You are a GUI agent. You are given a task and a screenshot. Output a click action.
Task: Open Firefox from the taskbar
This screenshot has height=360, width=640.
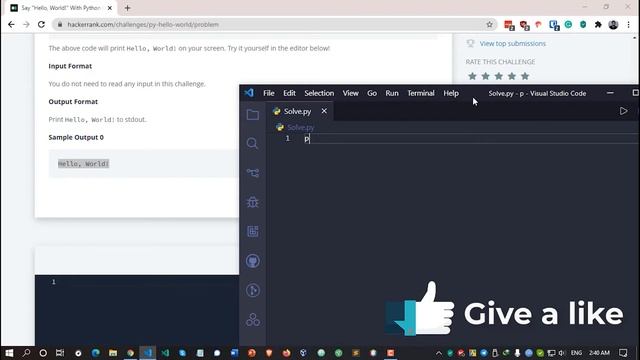(287, 353)
